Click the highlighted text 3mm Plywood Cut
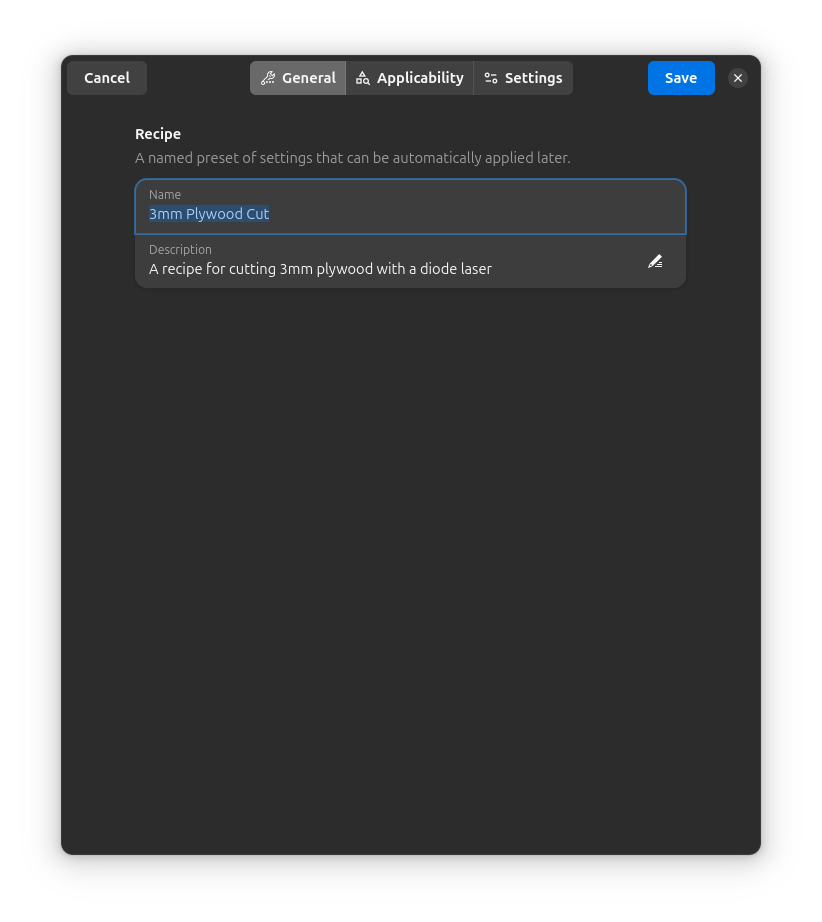This screenshot has height=922, width=822. coord(209,213)
